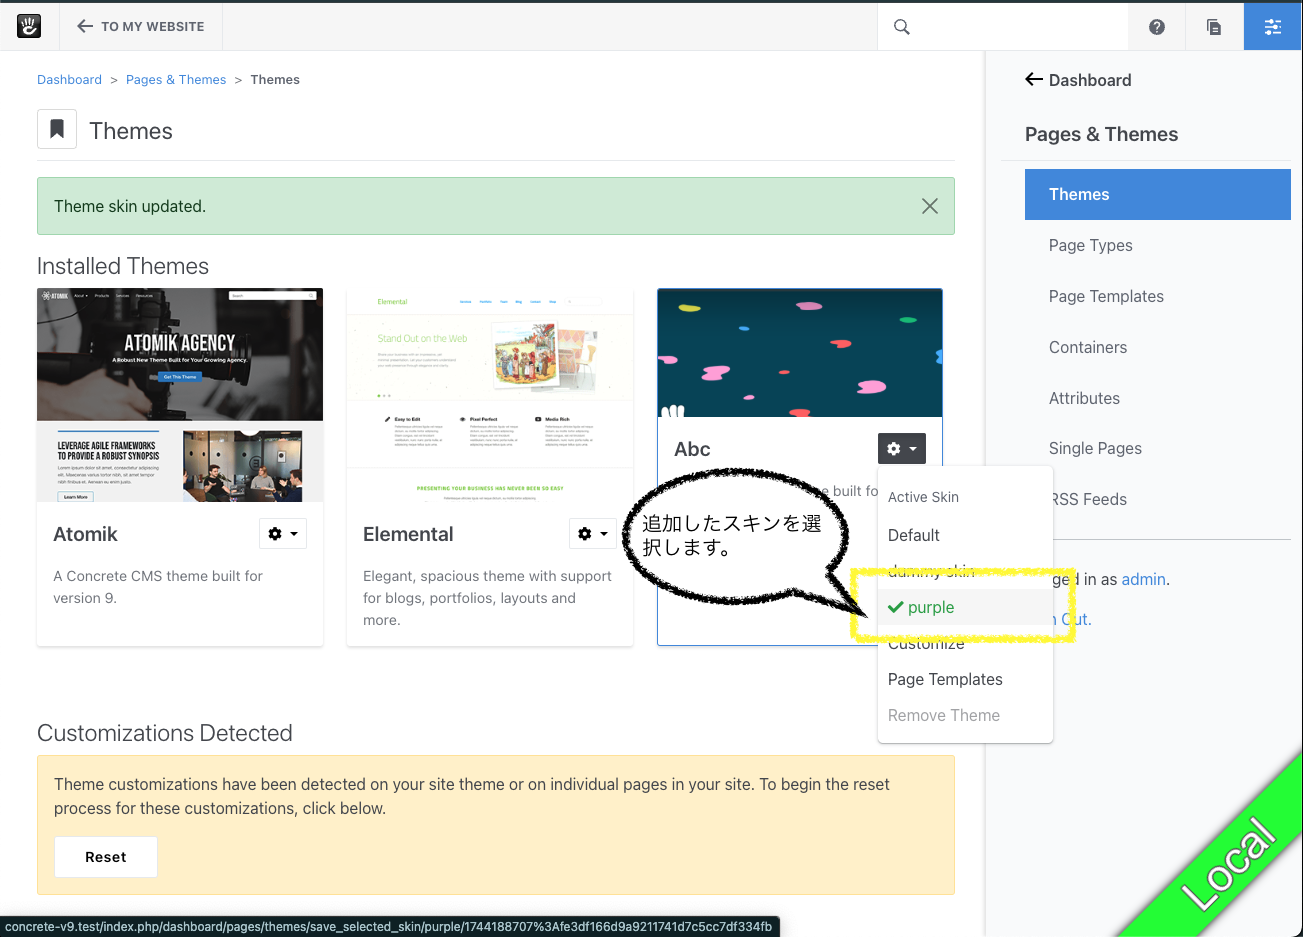Image resolution: width=1303 pixels, height=937 pixels.
Task: Toggle the dashboard sliders panel icon
Action: [x=1273, y=27]
